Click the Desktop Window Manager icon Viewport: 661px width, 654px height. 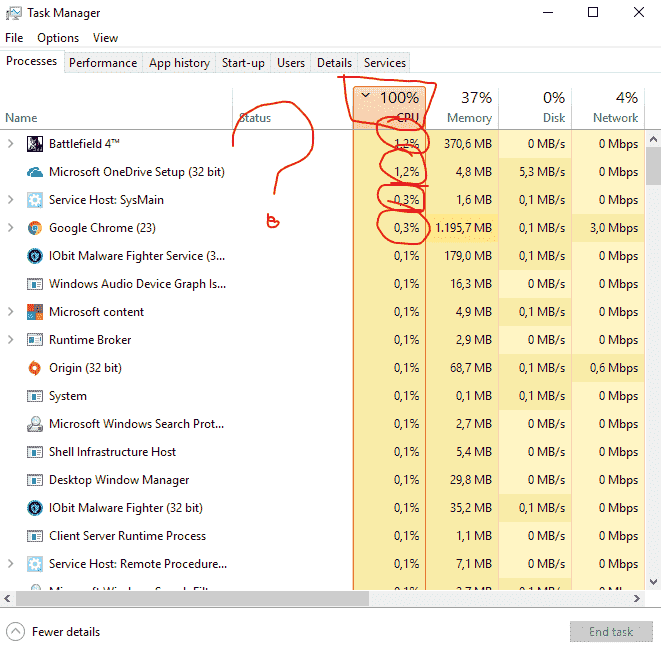(35, 480)
